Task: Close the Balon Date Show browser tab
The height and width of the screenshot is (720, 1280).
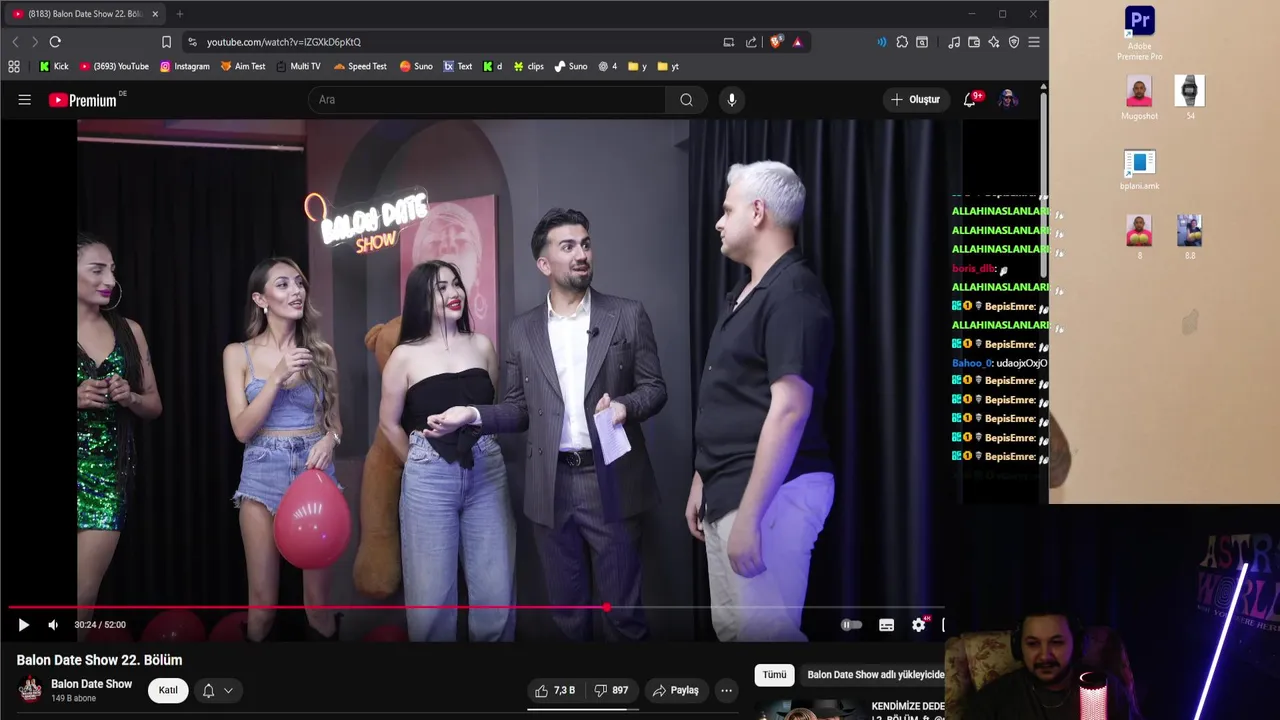Action: (155, 14)
